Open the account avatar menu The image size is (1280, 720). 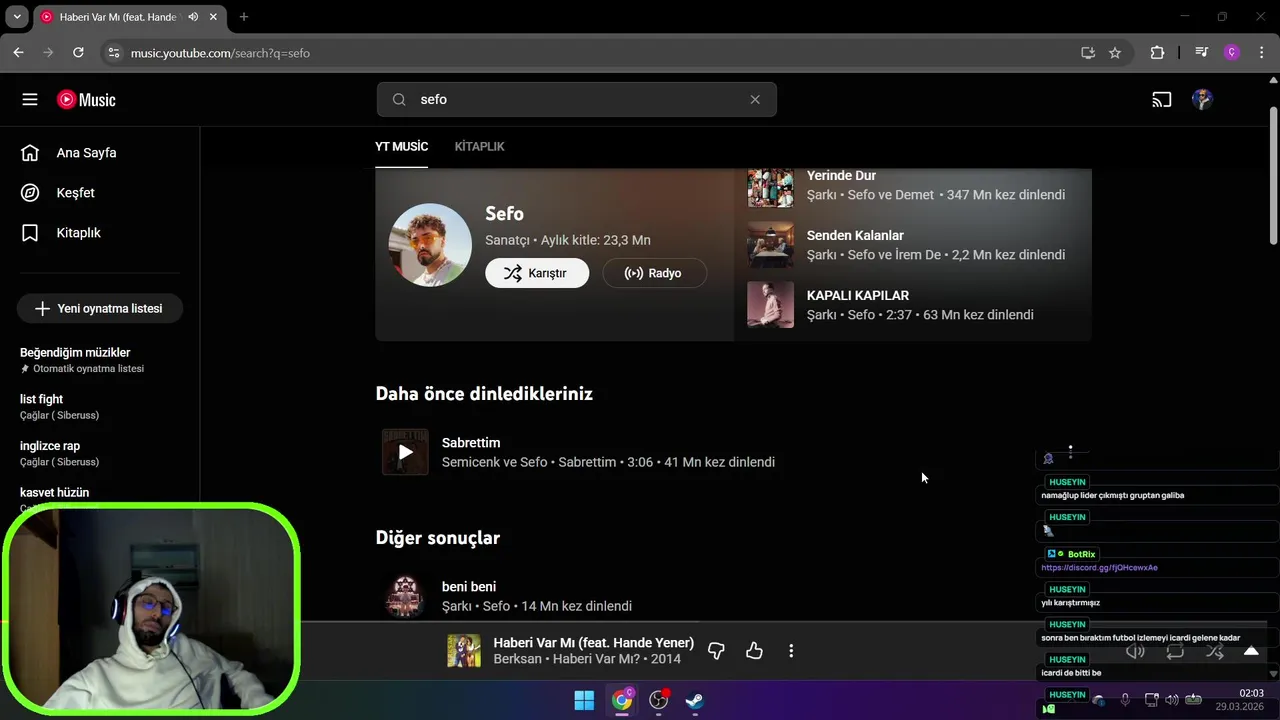[x=1203, y=99]
